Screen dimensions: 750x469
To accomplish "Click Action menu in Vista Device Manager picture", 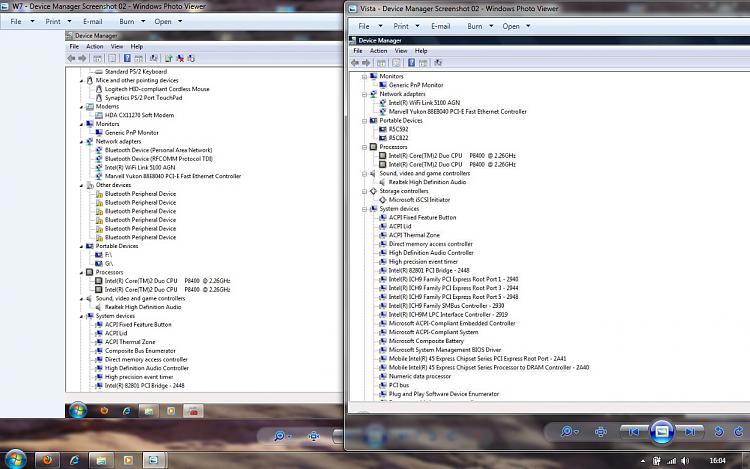I will coord(378,51).
